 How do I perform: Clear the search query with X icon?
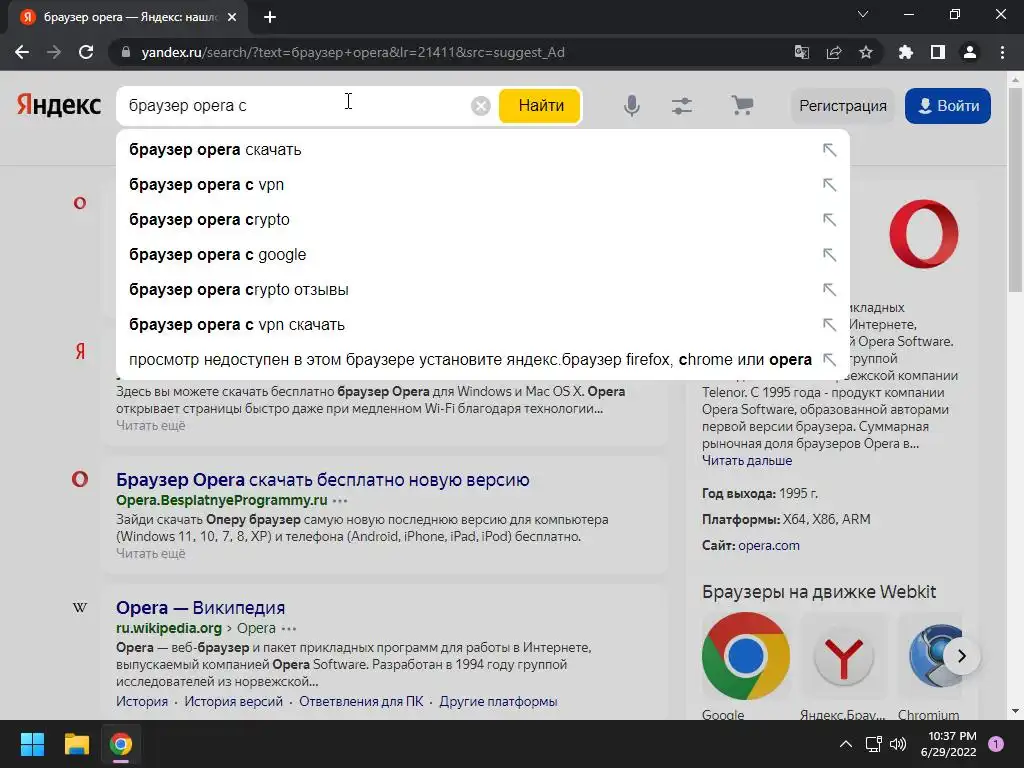pos(481,106)
